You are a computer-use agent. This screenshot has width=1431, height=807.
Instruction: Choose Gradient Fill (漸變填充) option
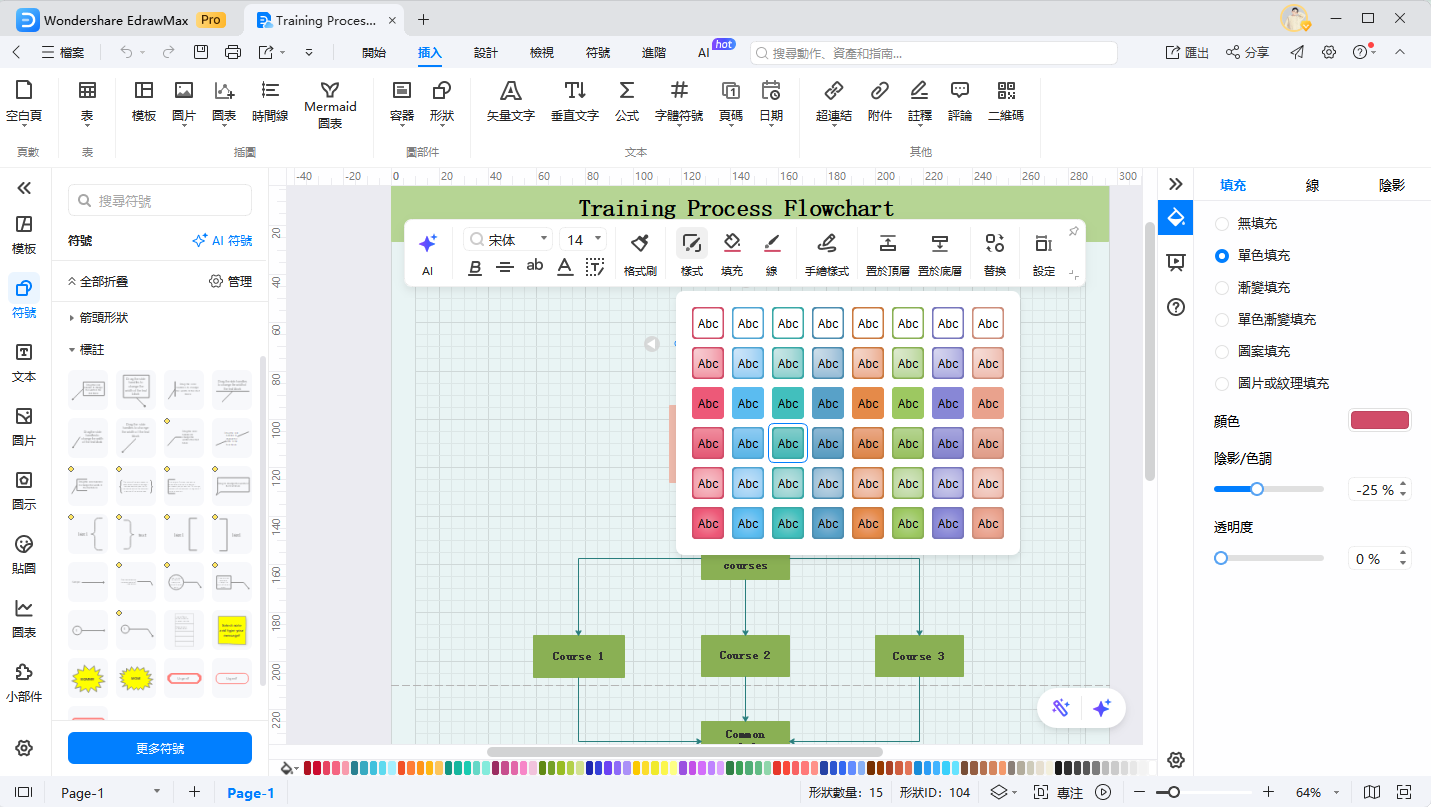1222,288
